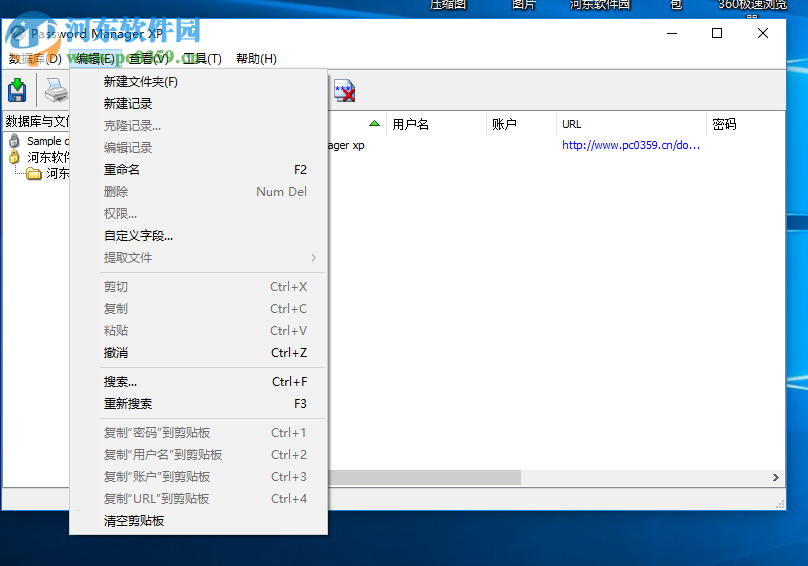Close the 编辑(E) menu in menu bar
Screen dimensions: 808x566
point(95,59)
